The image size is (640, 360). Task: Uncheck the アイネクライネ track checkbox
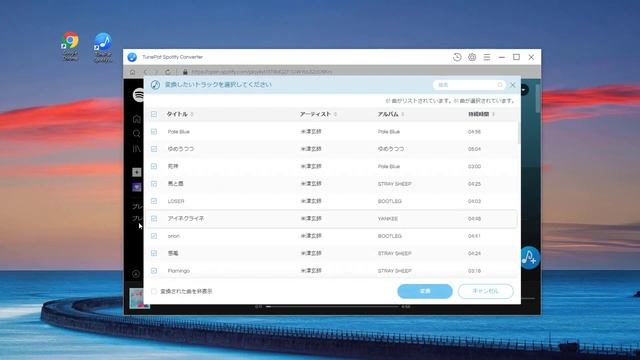coord(154,218)
